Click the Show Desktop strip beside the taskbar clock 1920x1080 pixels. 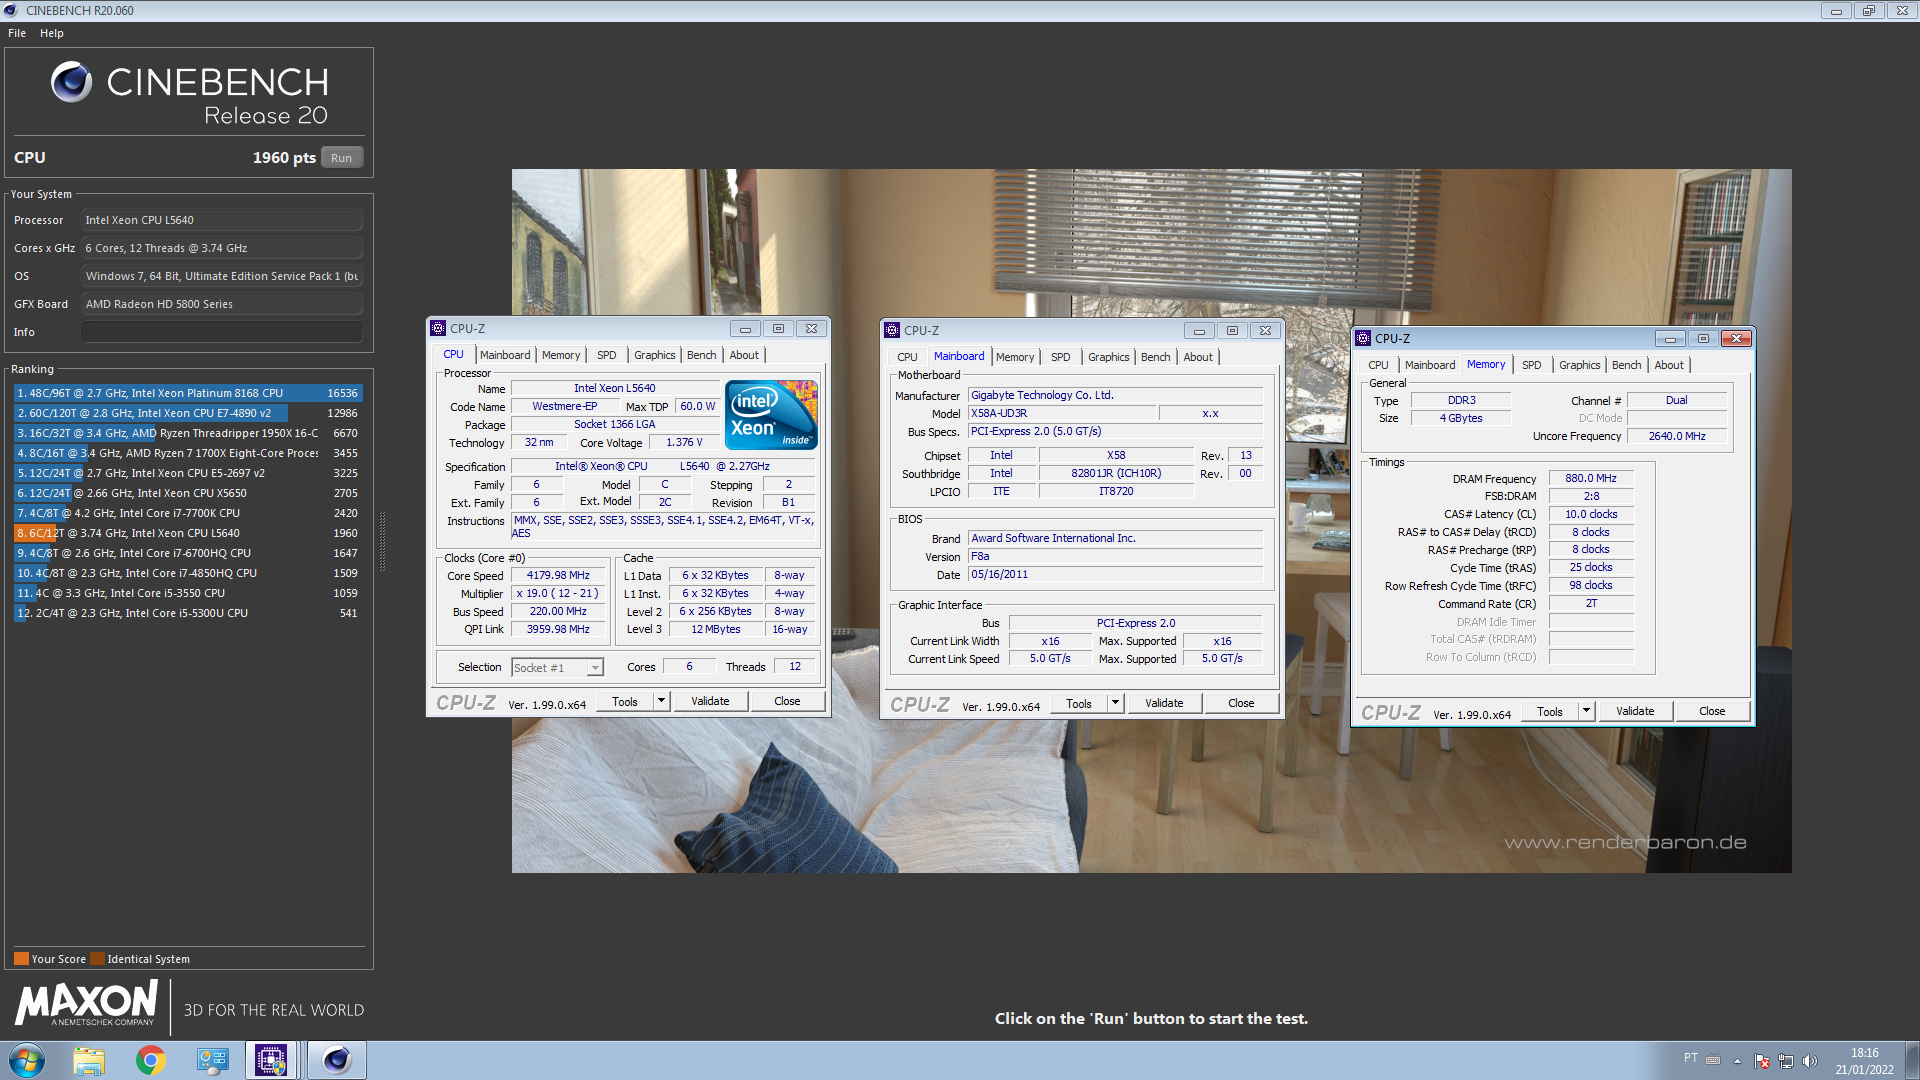click(1912, 1060)
